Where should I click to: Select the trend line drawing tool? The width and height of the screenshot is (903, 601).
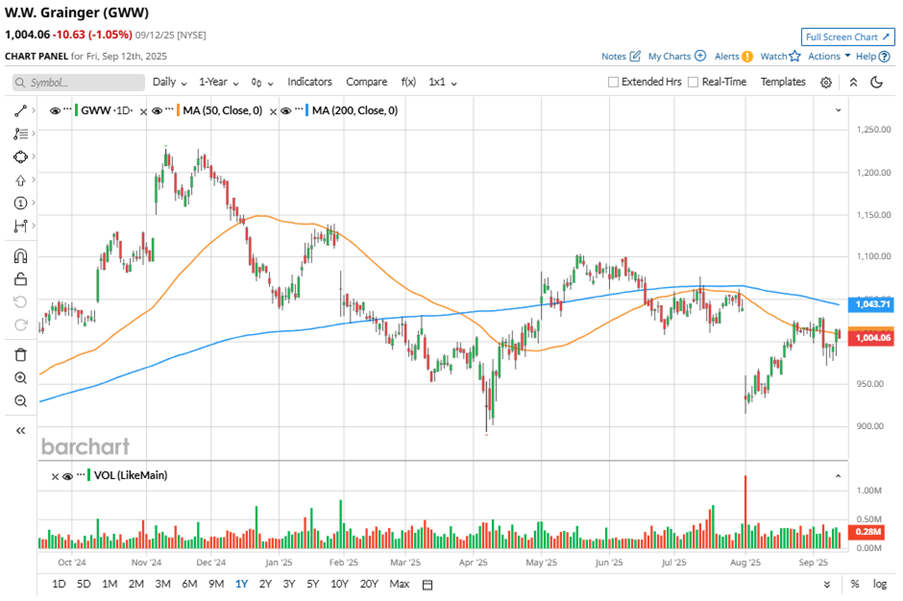click(x=20, y=111)
